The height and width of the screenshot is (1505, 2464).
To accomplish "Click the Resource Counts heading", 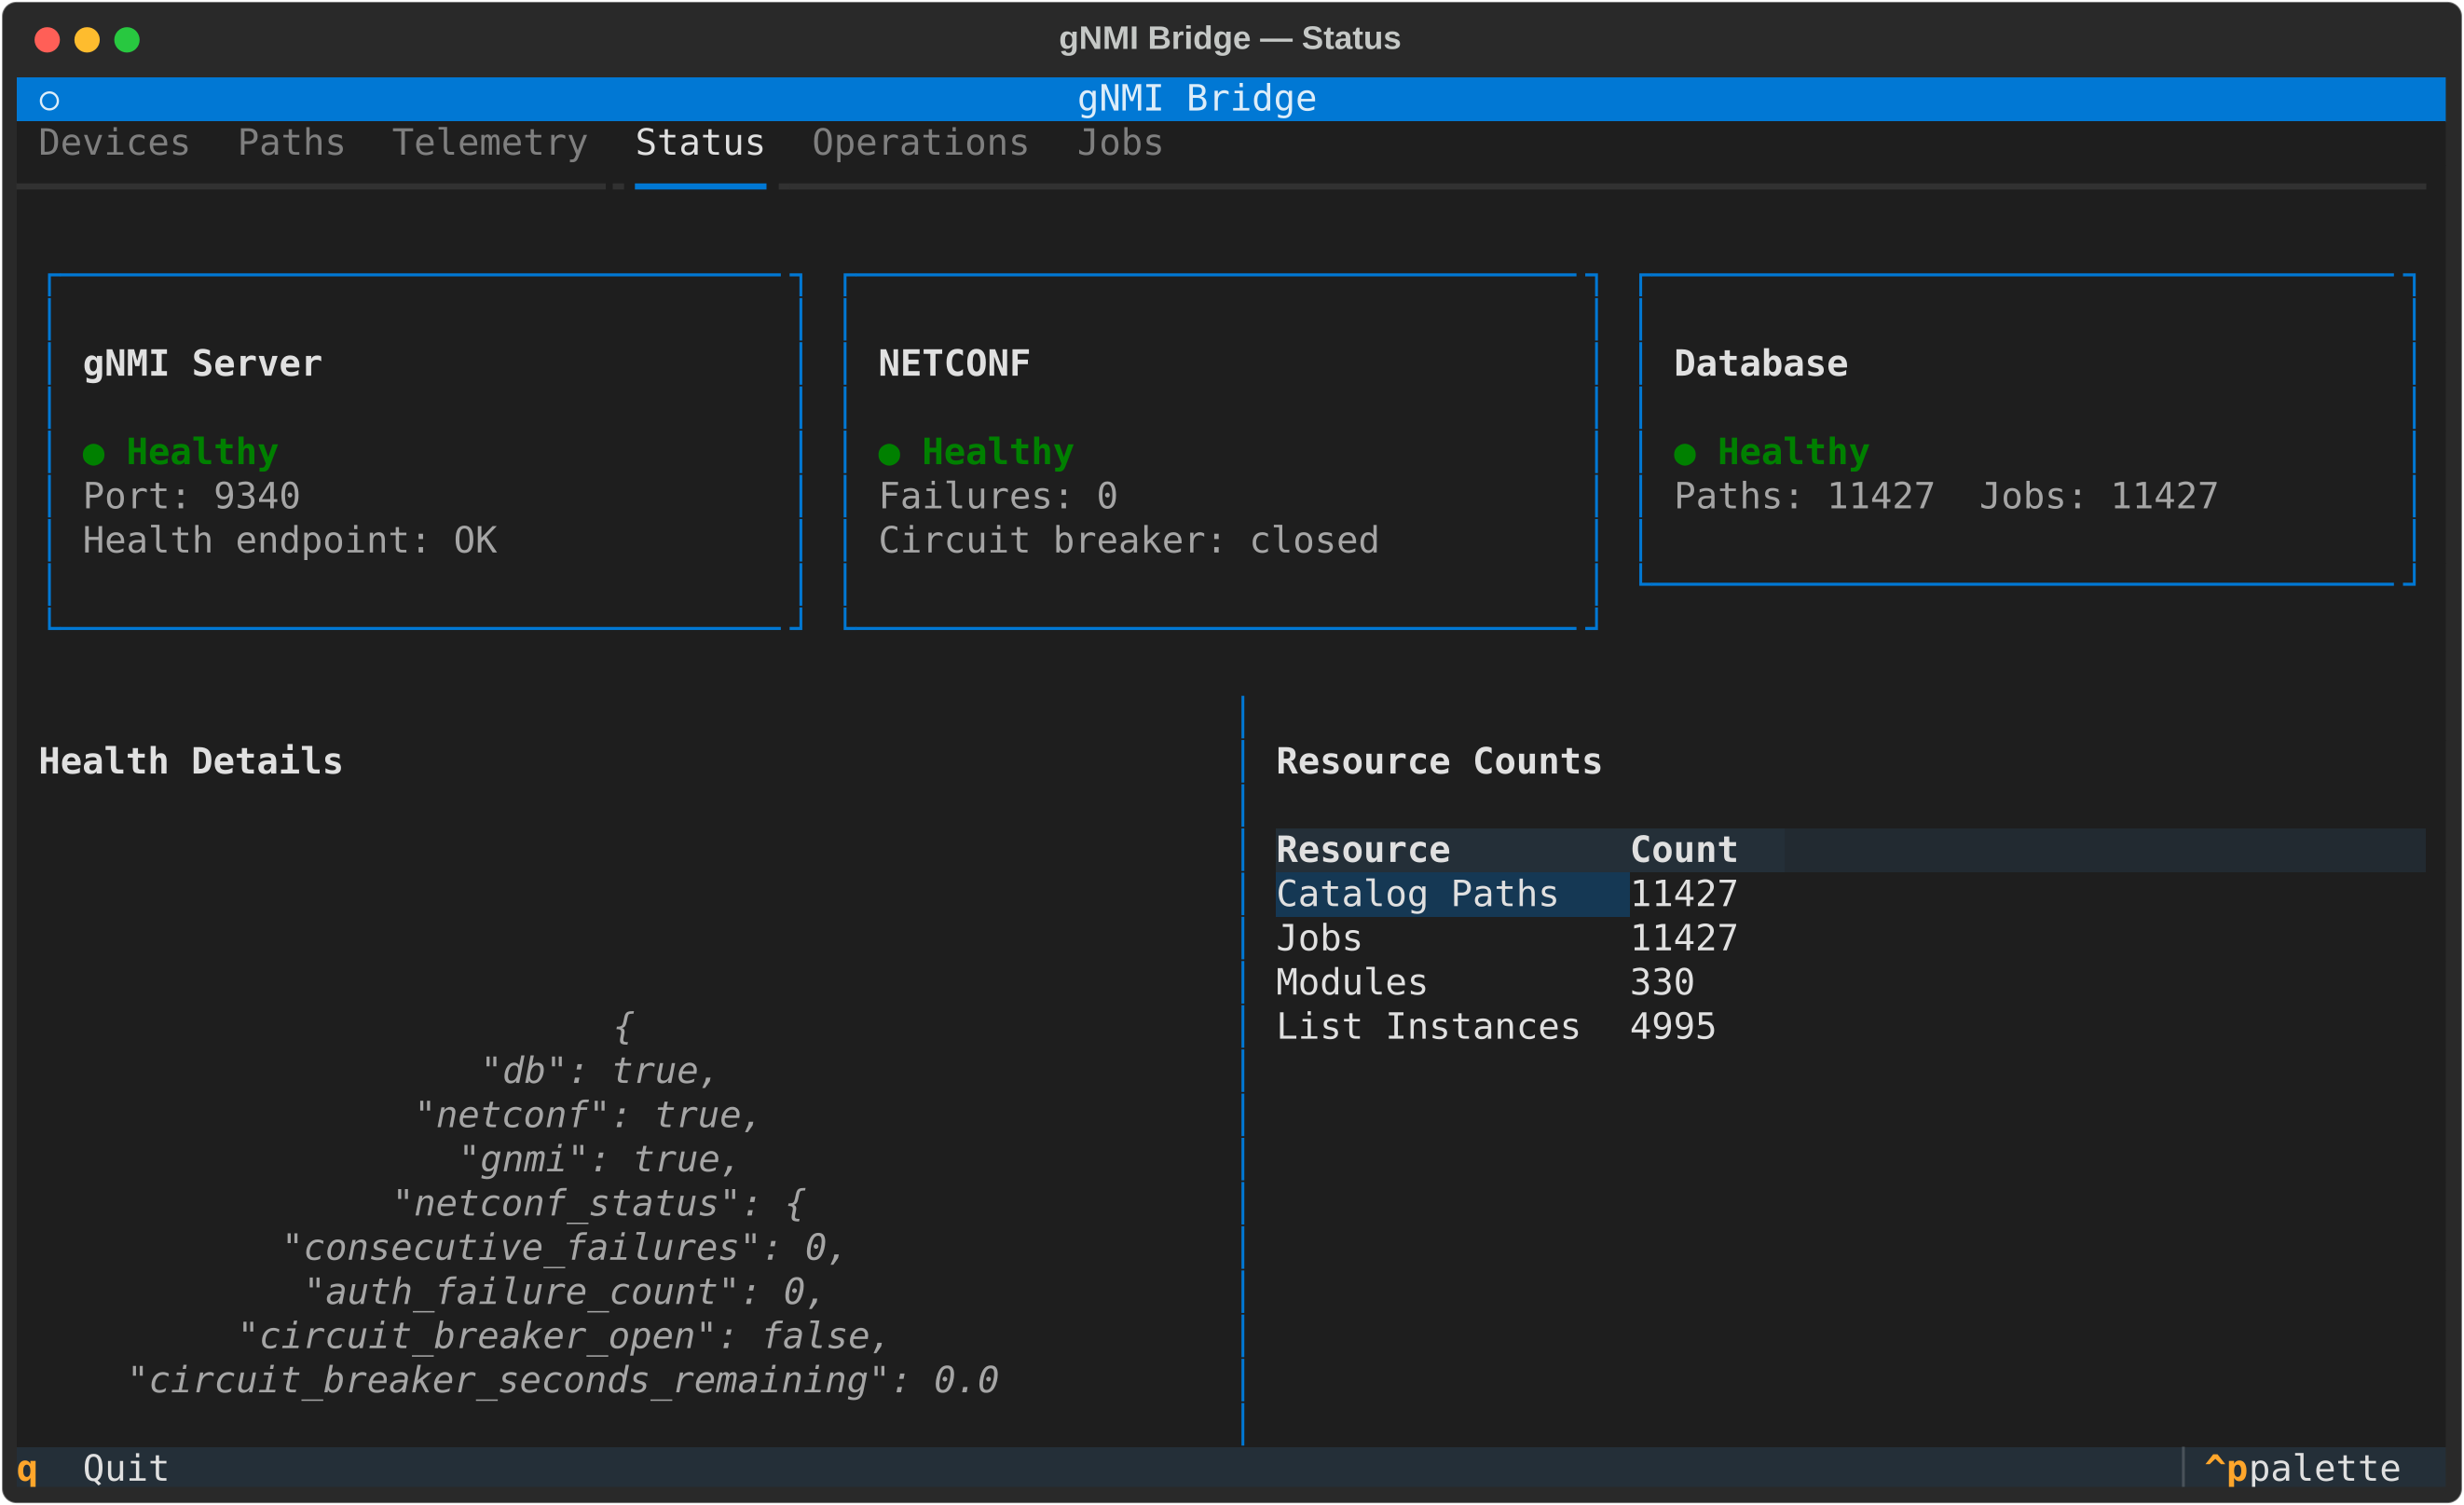I will click(1439, 761).
